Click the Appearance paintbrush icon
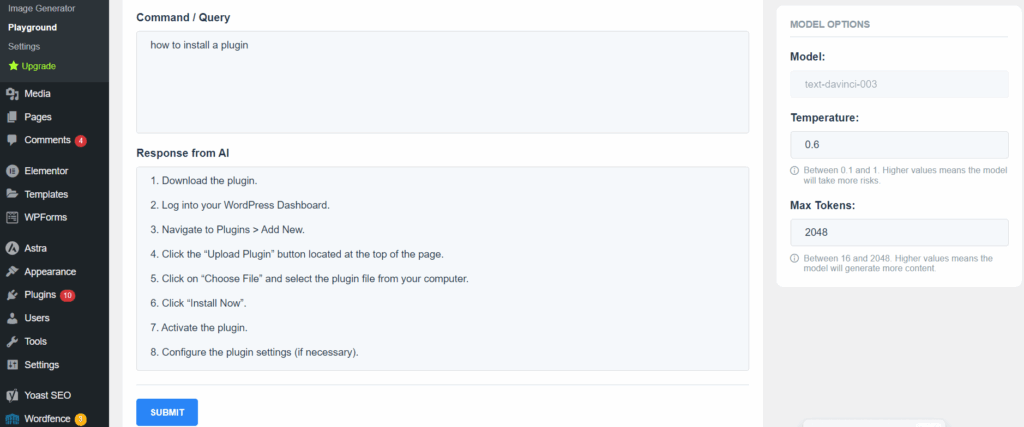The image size is (1024, 427). point(12,272)
